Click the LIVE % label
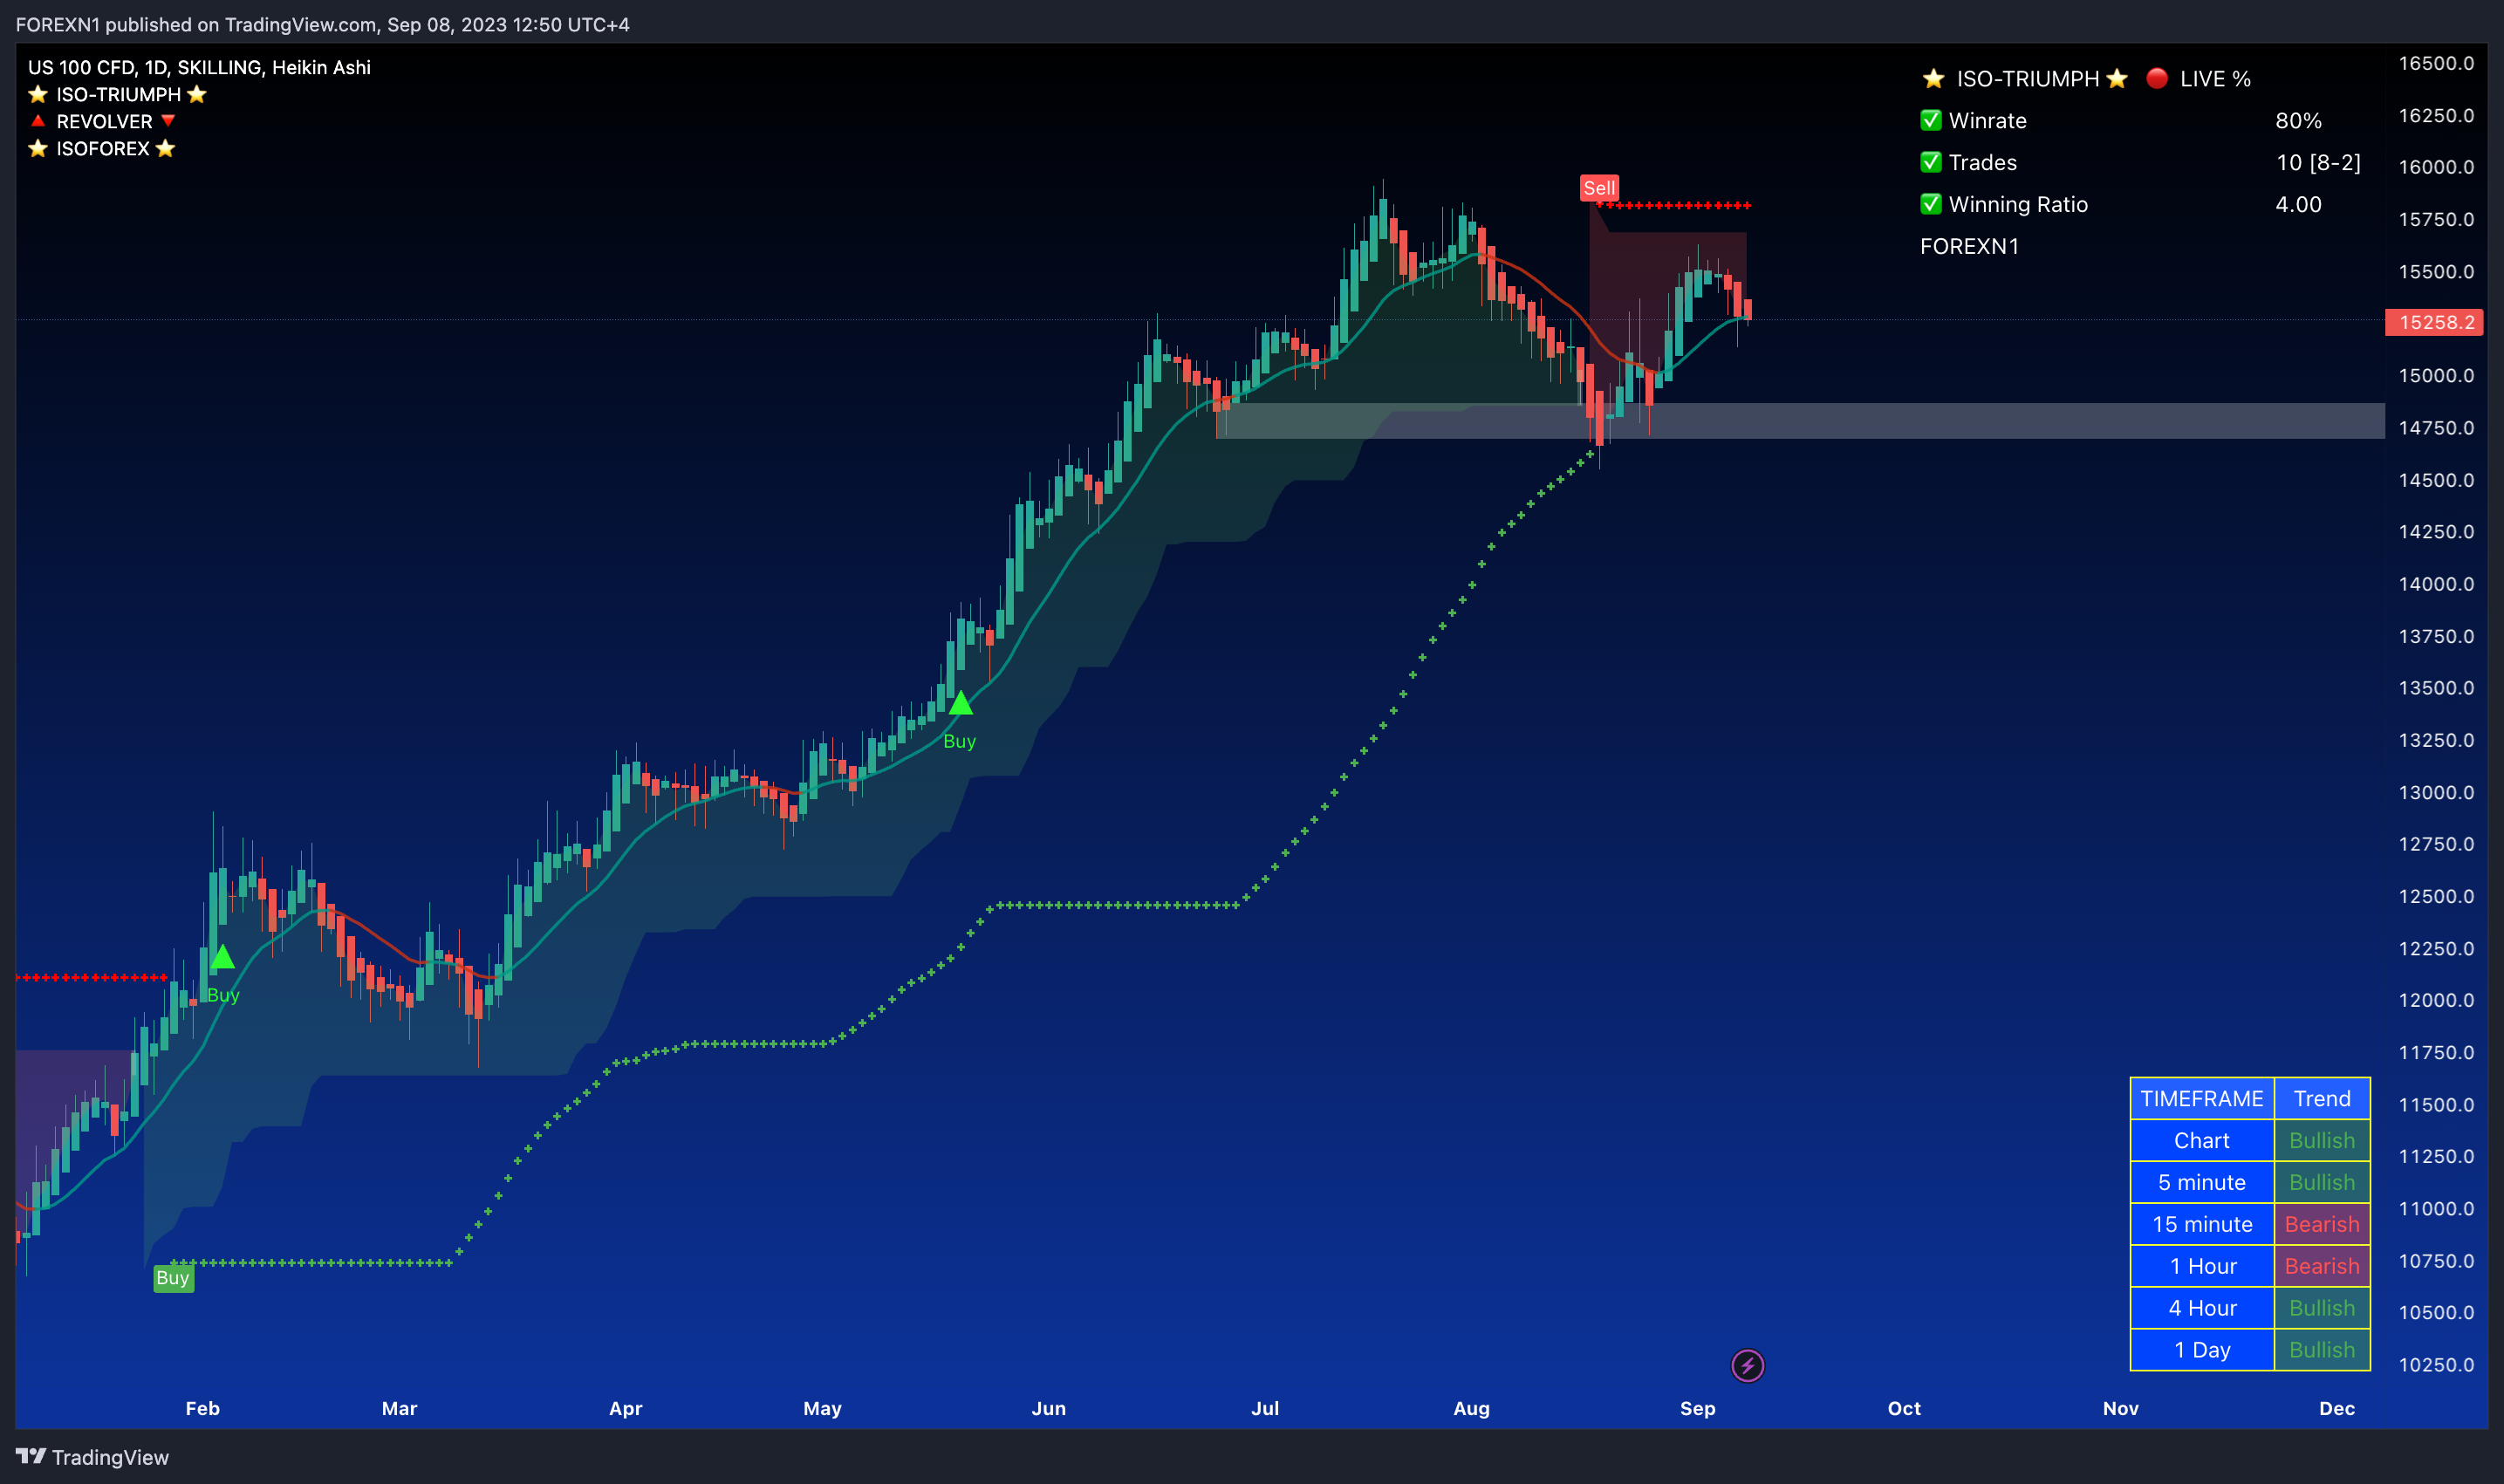Viewport: 2504px width, 1484px height. tap(2215, 78)
